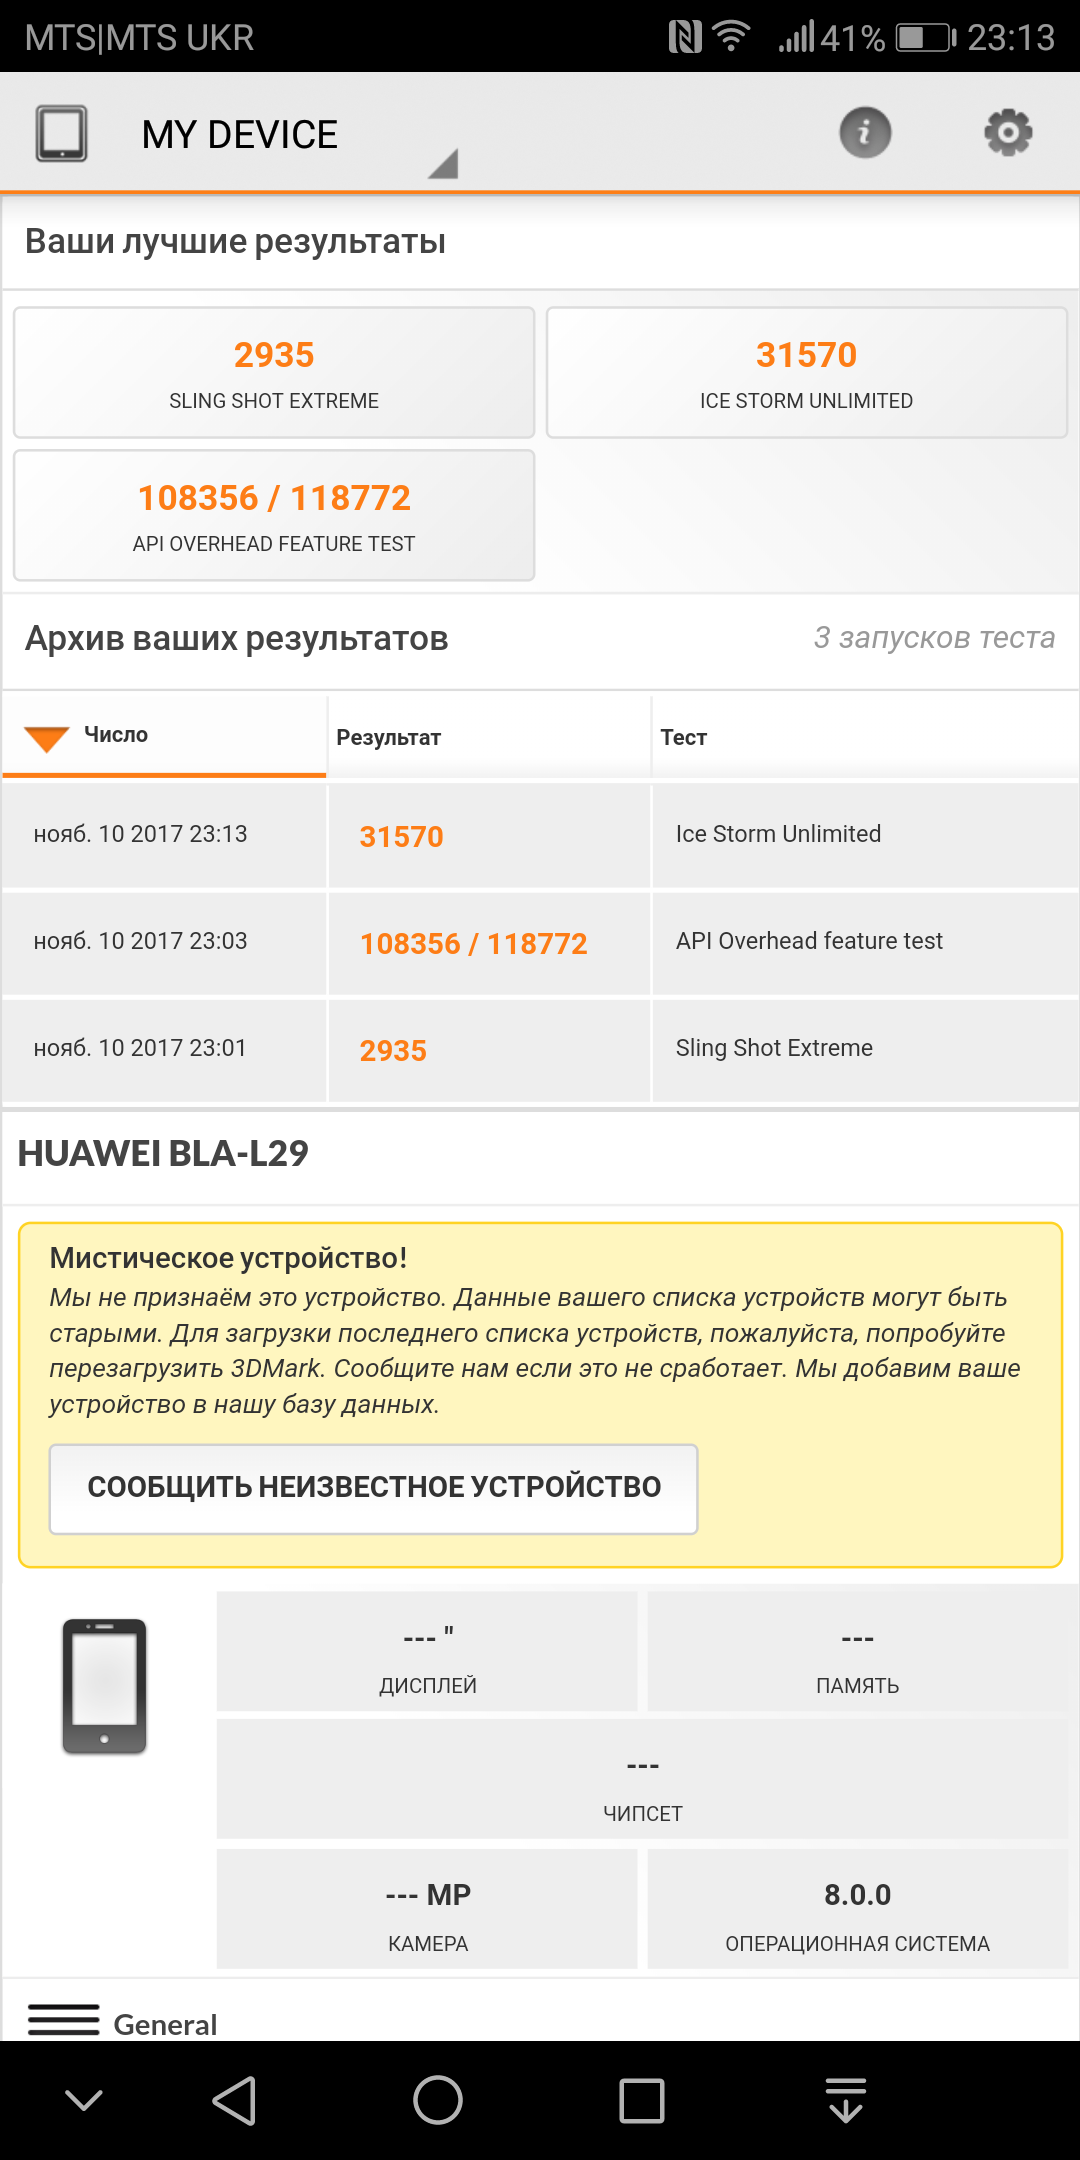The image size is (1080, 2160).
Task: Tap the HUAWEI BLA-L29 device heading
Action: click(163, 1153)
